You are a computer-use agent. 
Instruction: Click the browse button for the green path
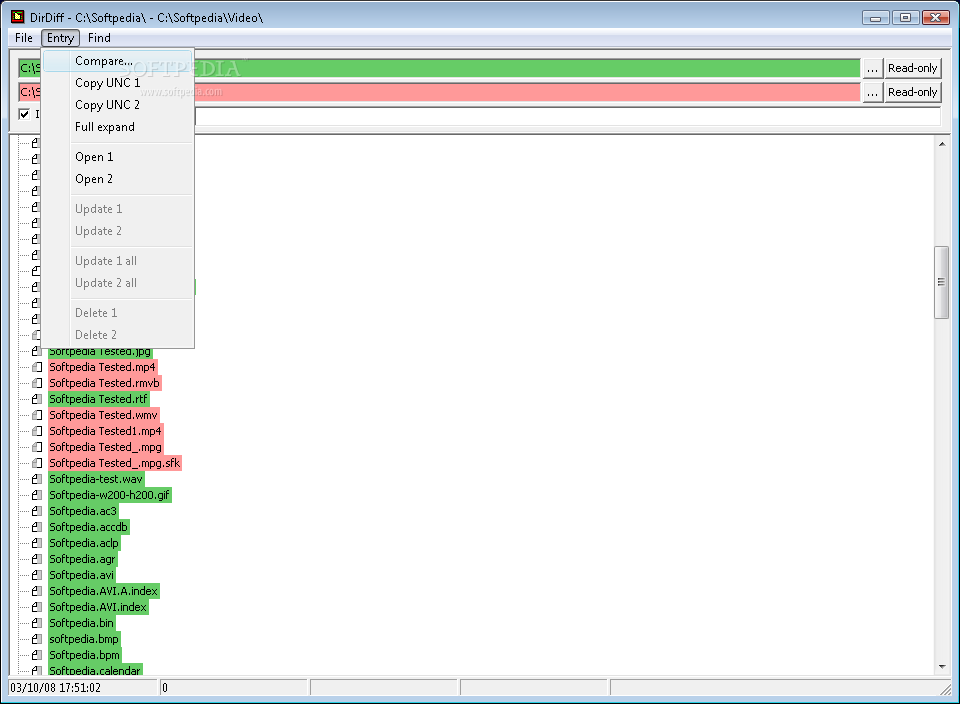(x=874, y=67)
